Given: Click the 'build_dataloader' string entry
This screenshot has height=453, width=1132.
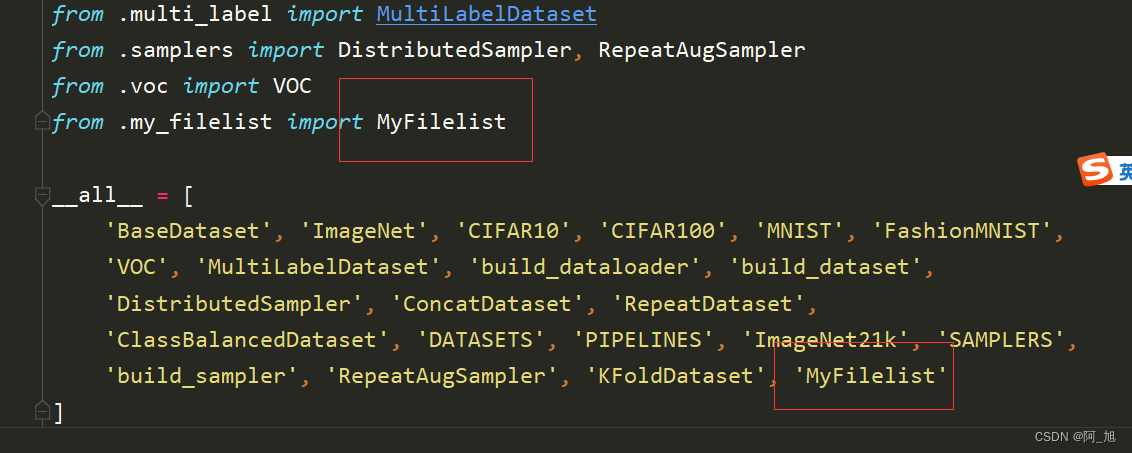Looking at the screenshot, I should coord(587,267).
